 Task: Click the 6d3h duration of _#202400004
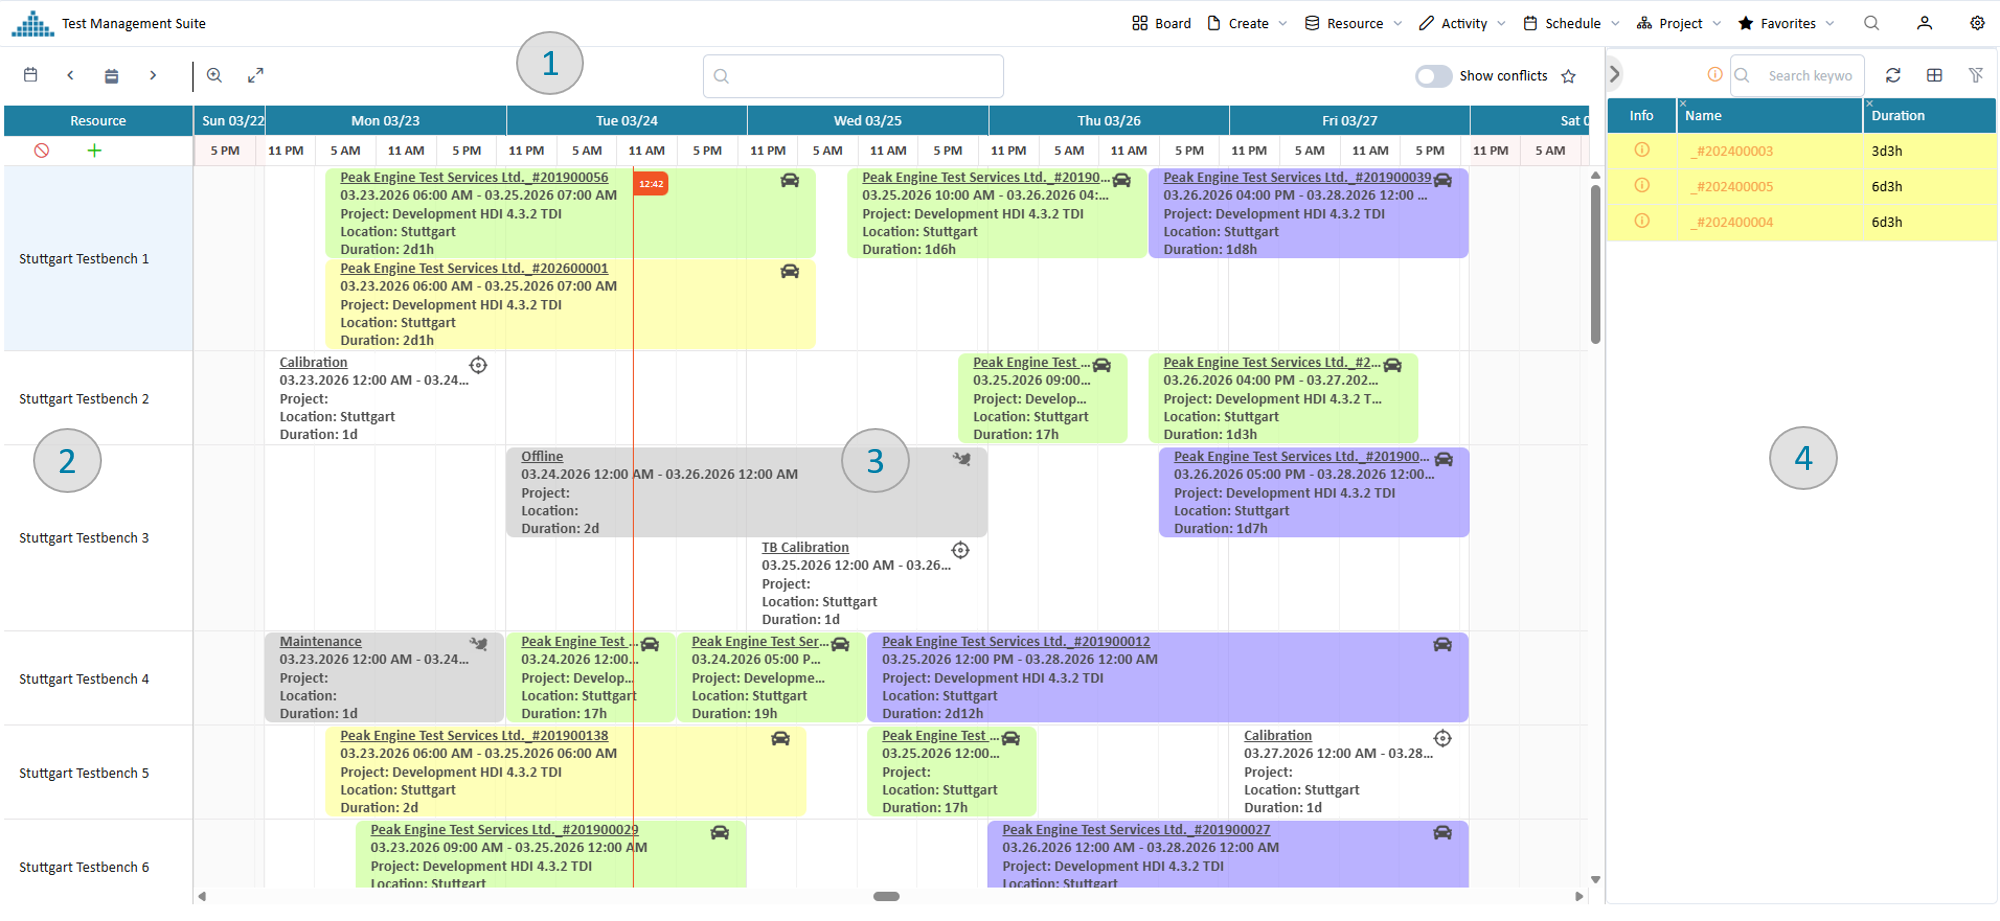click(1887, 222)
